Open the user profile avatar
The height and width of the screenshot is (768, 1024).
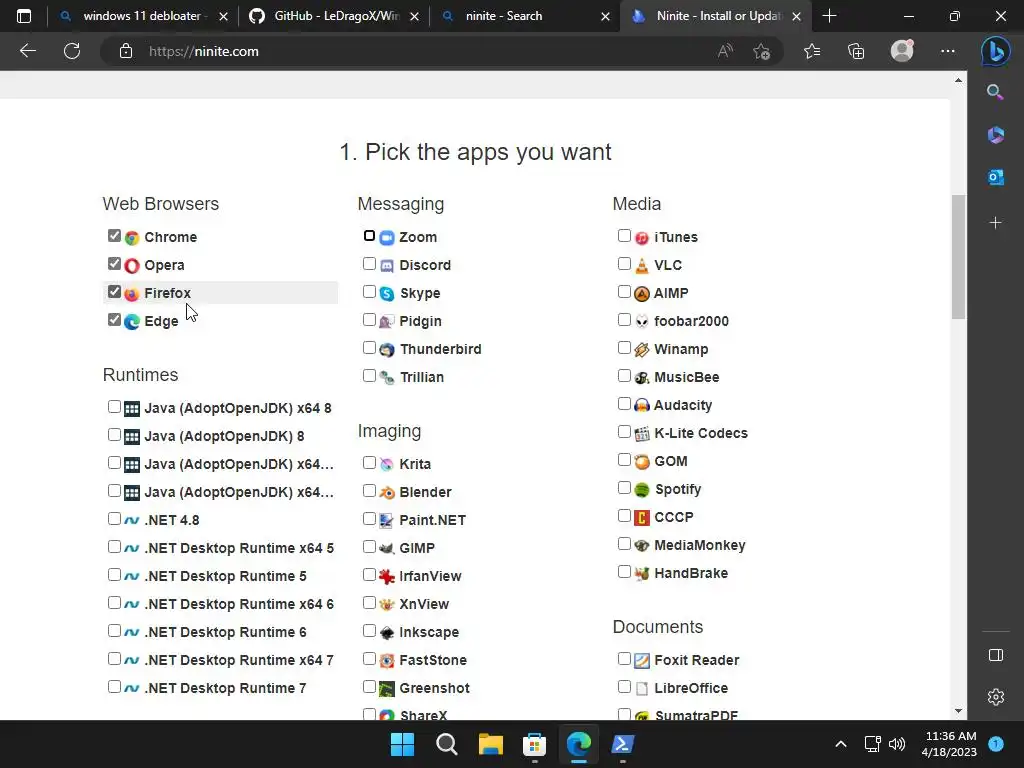[902, 51]
